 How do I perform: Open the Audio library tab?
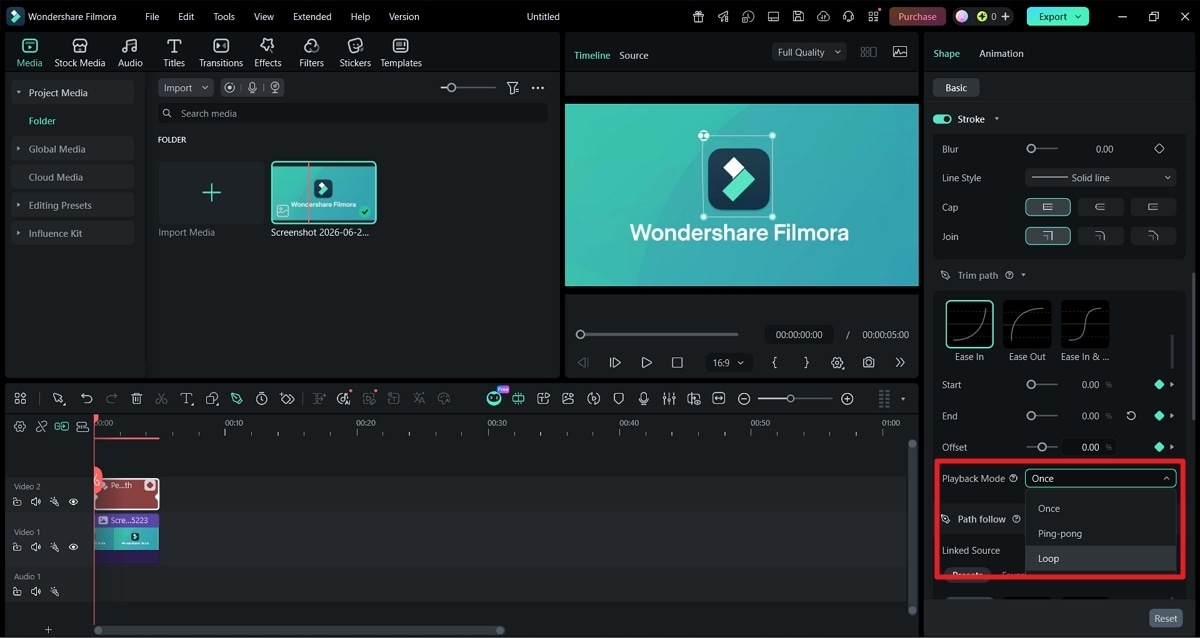130,53
